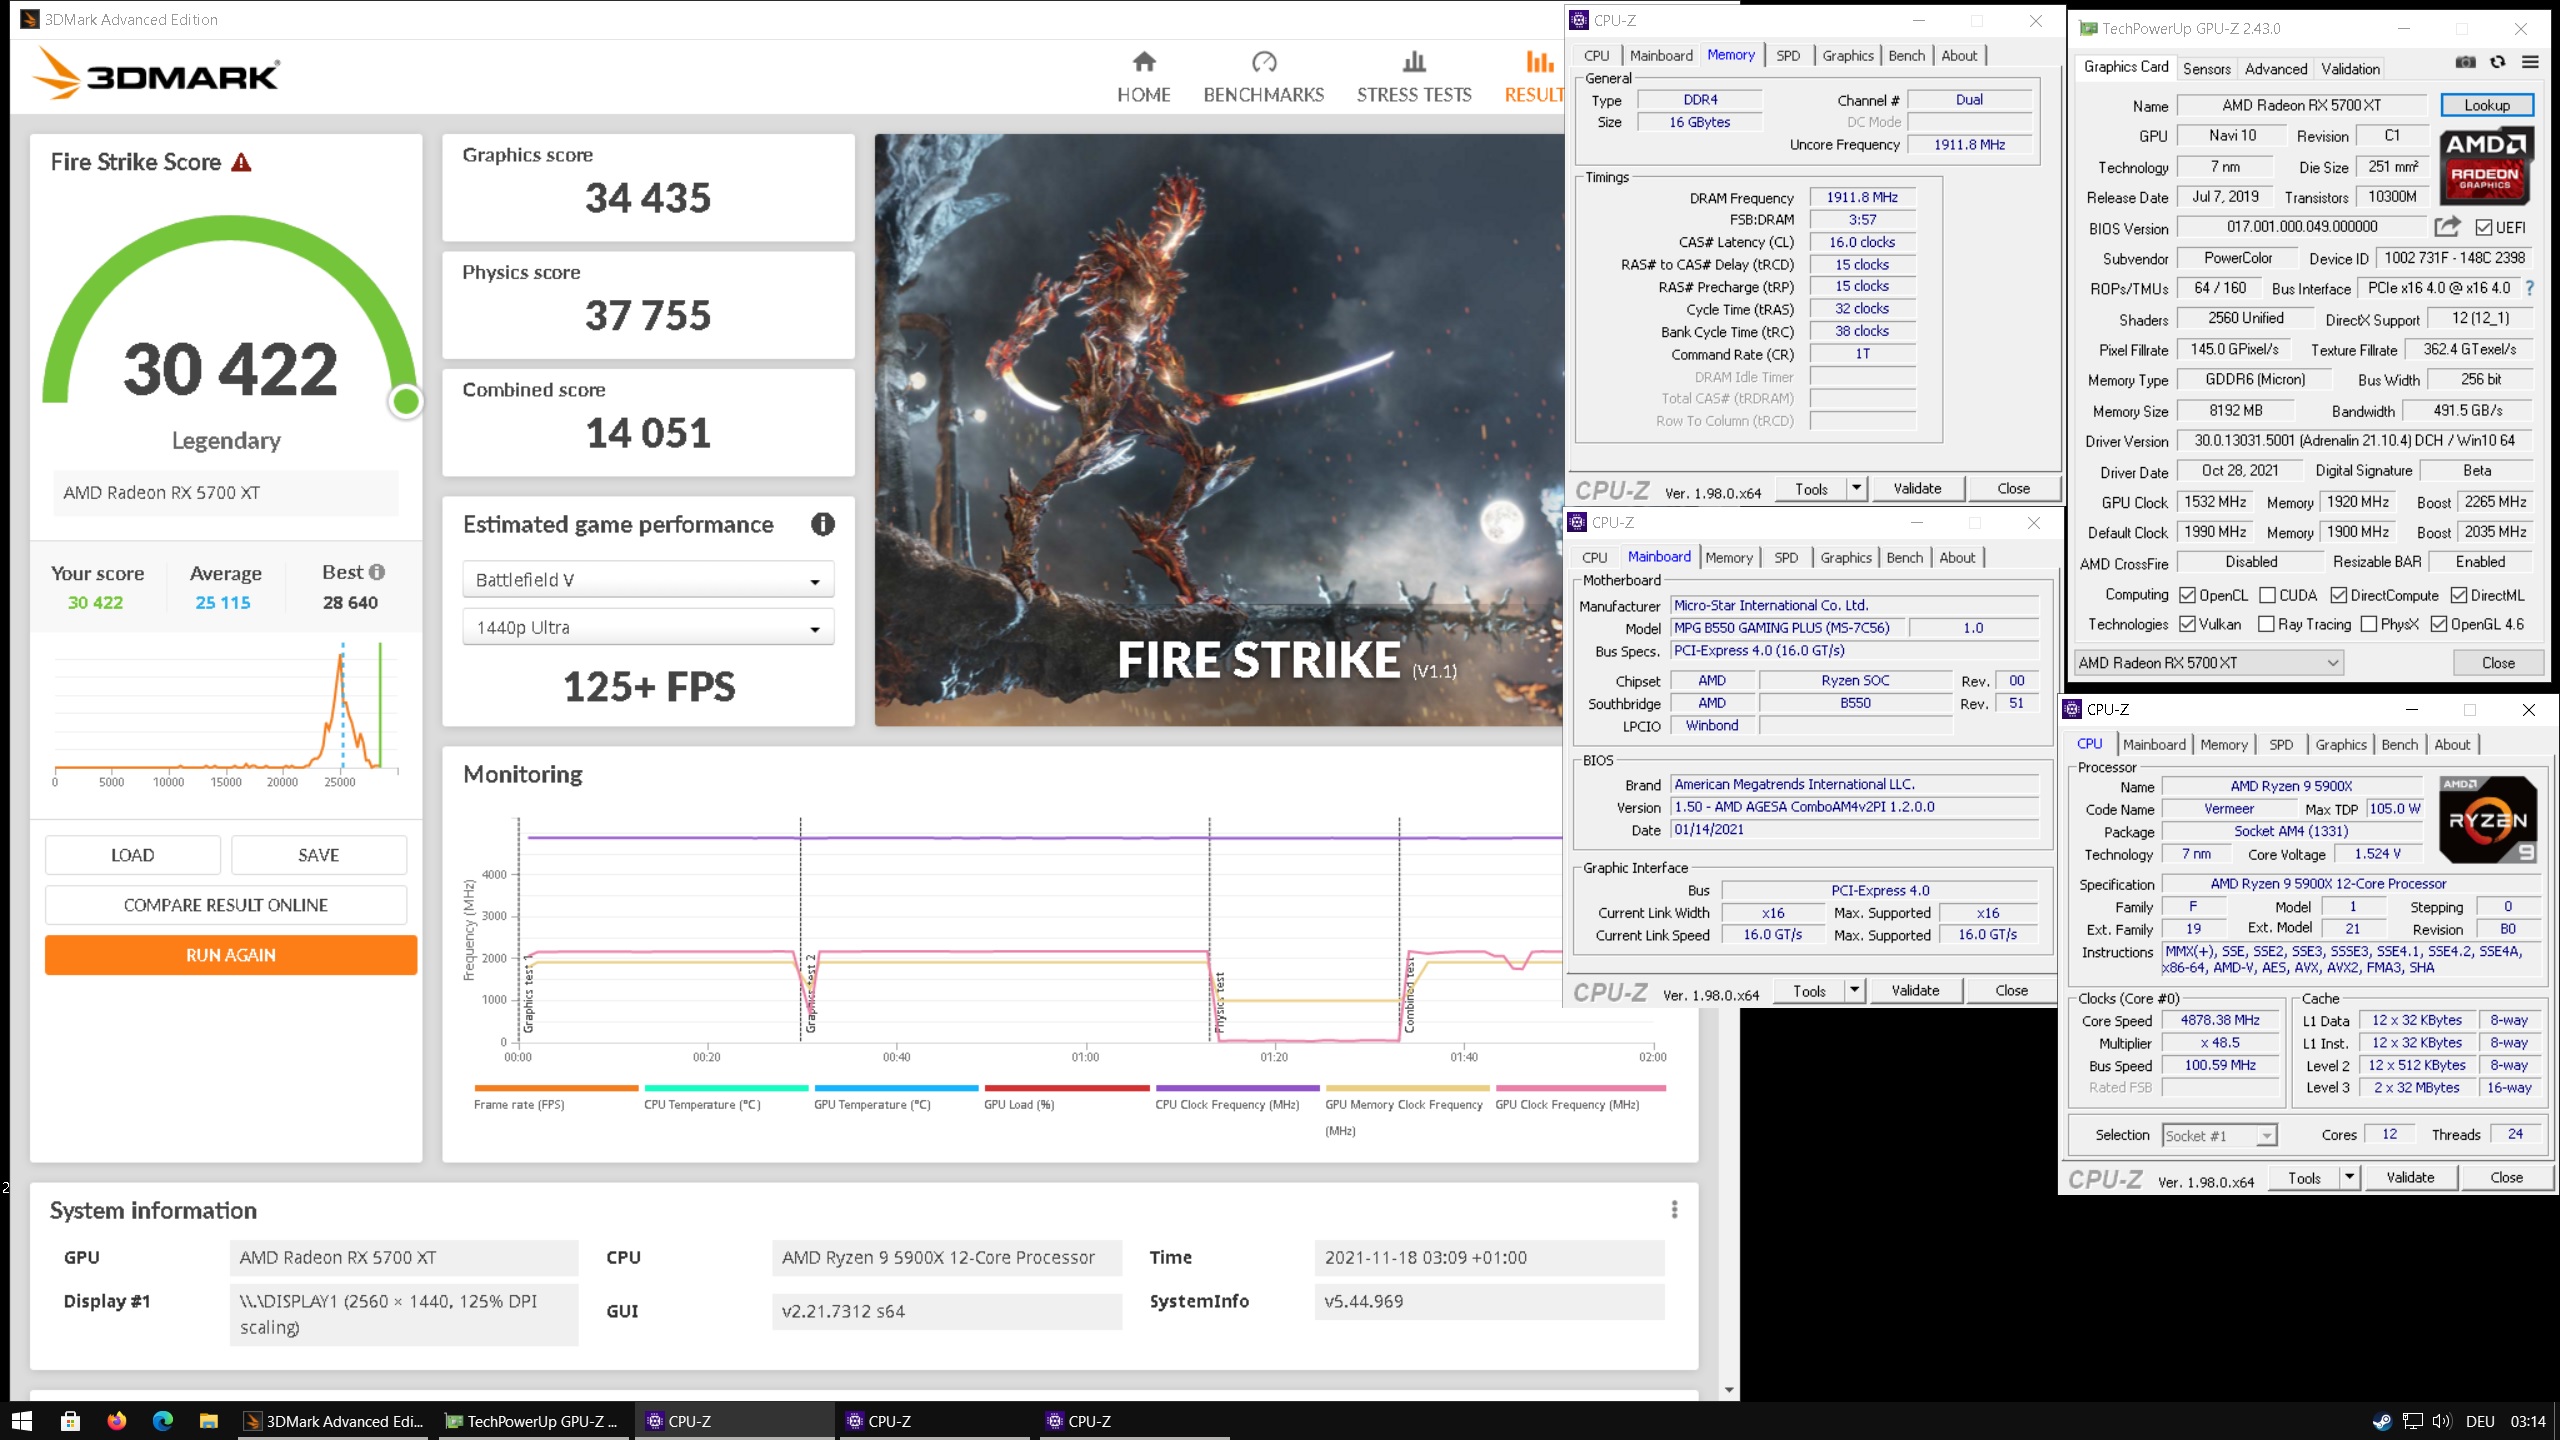Click the Bus Interface question mark
The width and height of the screenshot is (2560, 1440).
pos(2529,288)
